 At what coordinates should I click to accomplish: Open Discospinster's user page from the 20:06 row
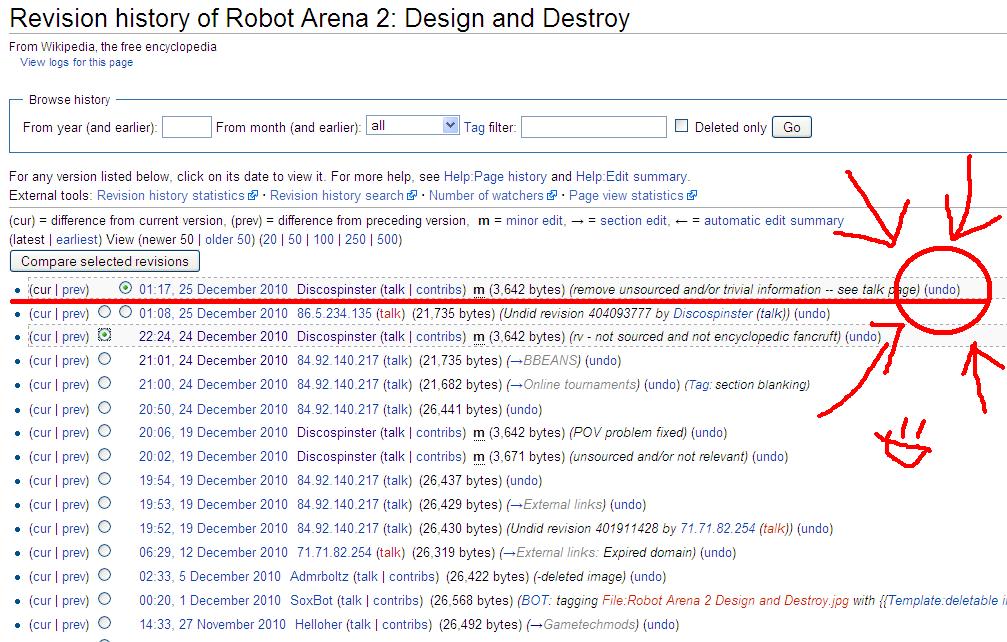(337, 433)
